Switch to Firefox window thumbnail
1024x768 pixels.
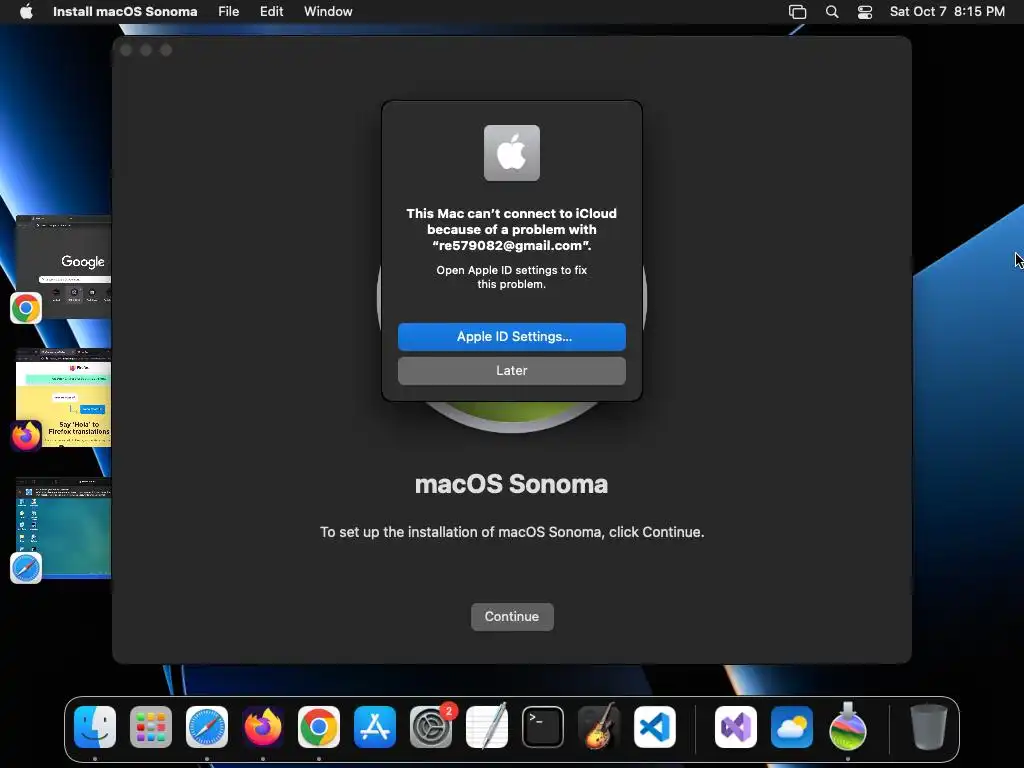pyautogui.click(x=63, y=398)
